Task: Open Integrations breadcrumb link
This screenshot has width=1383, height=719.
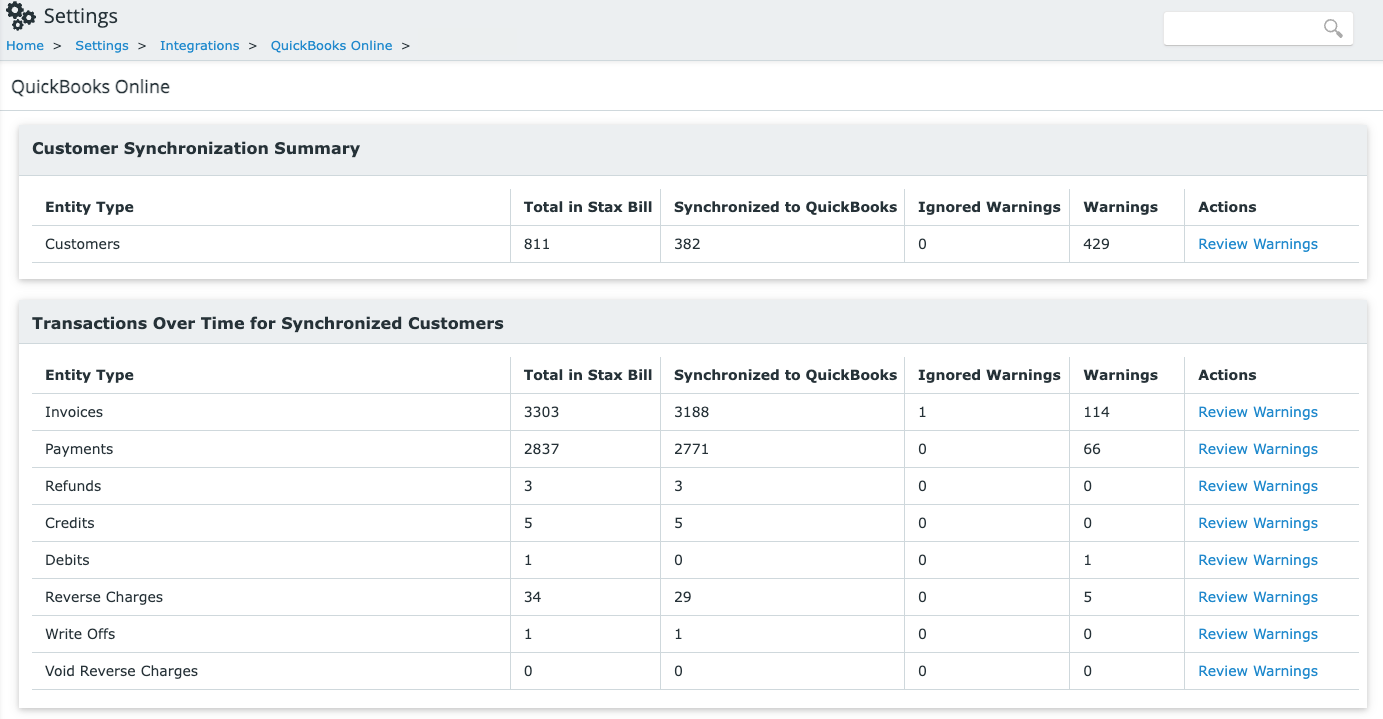Action: [x=200, y=46]
